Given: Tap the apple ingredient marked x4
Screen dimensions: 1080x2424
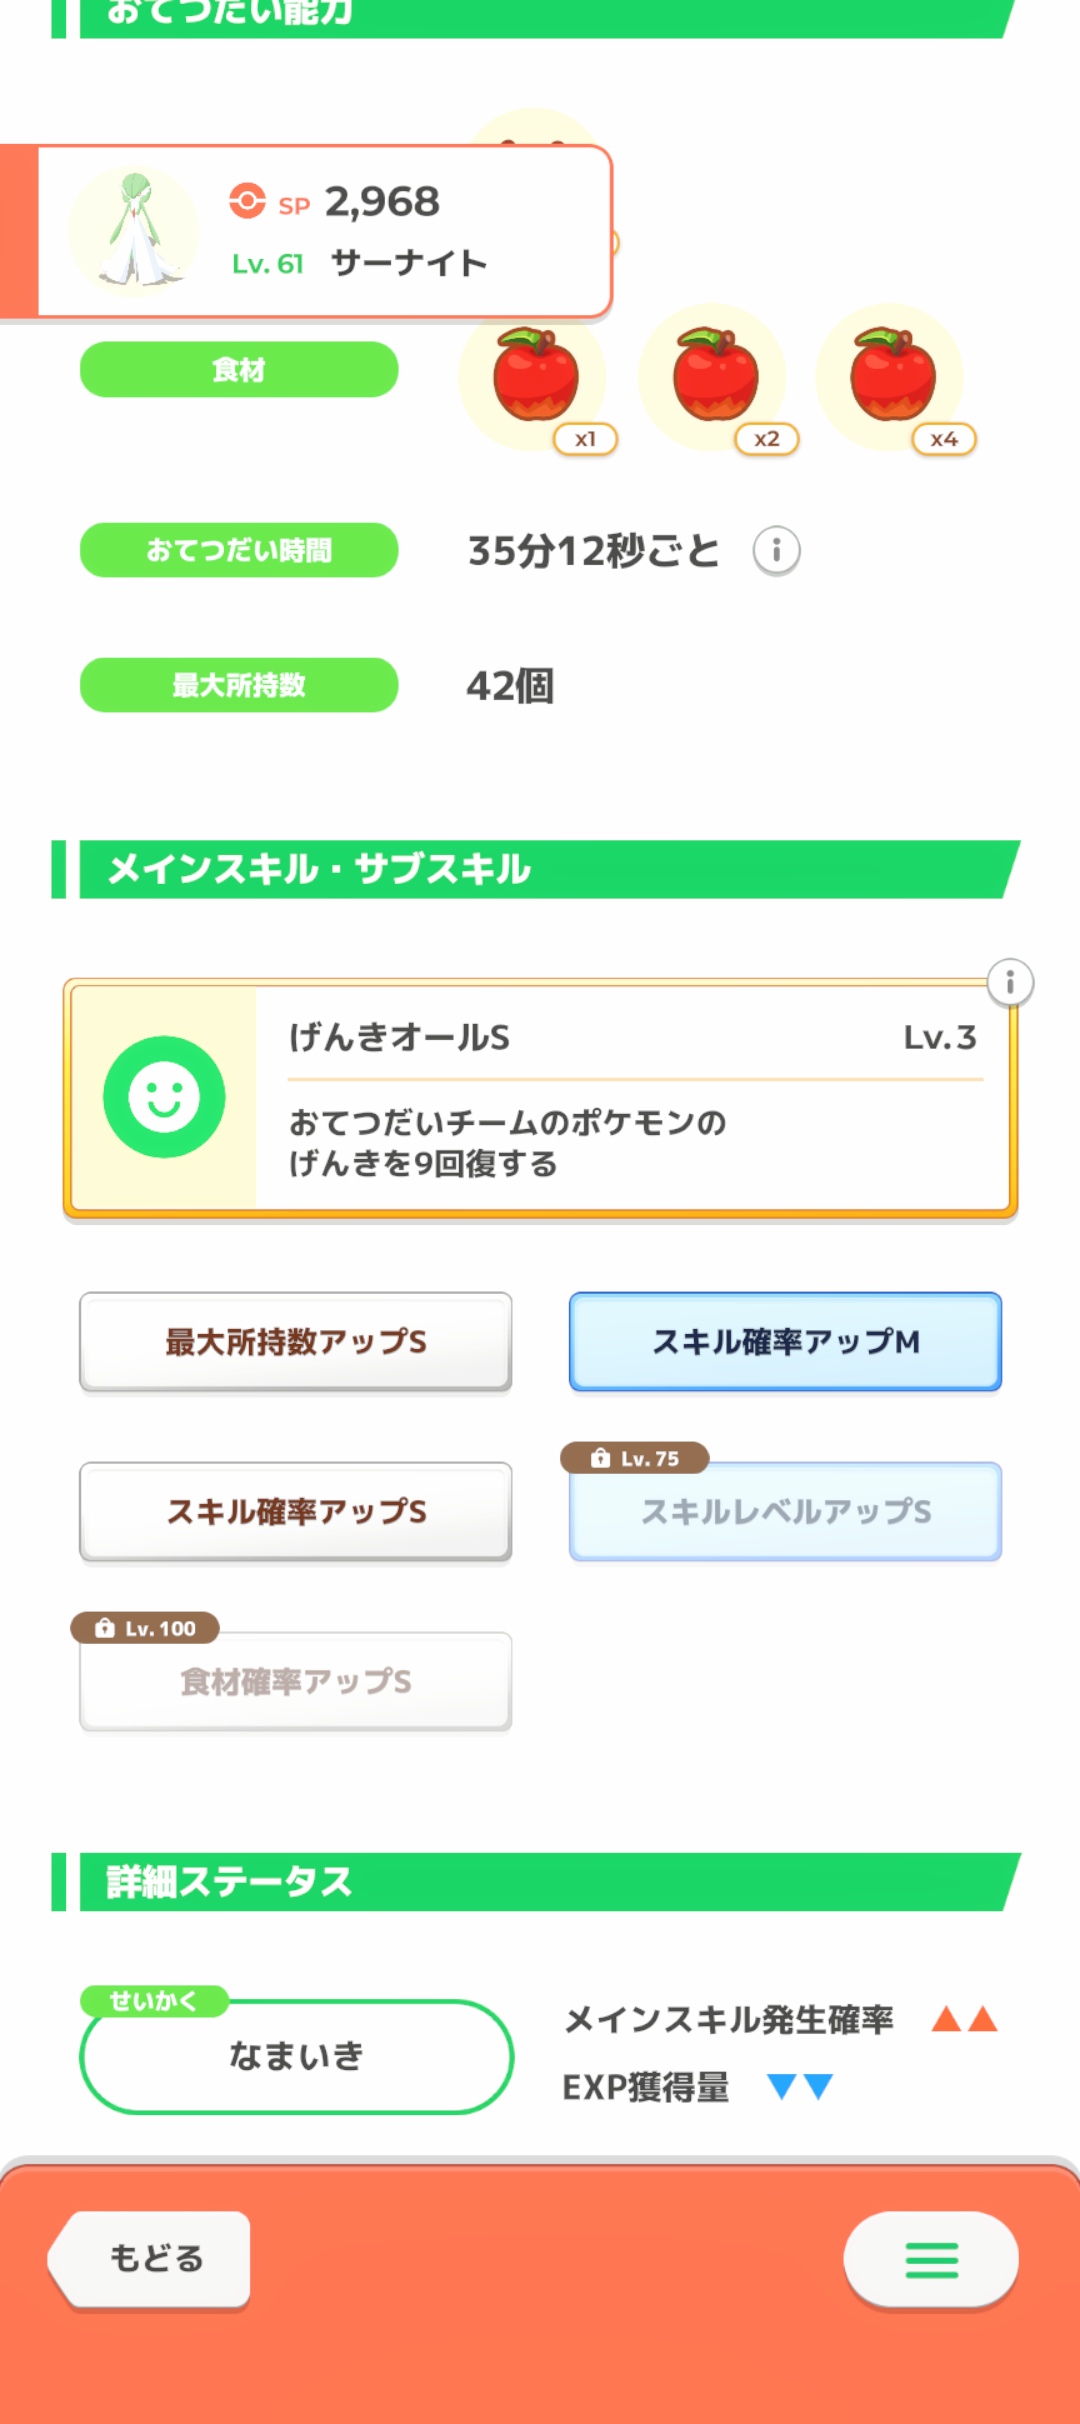Looking at the screenshot, I should [x=892, y=377].
